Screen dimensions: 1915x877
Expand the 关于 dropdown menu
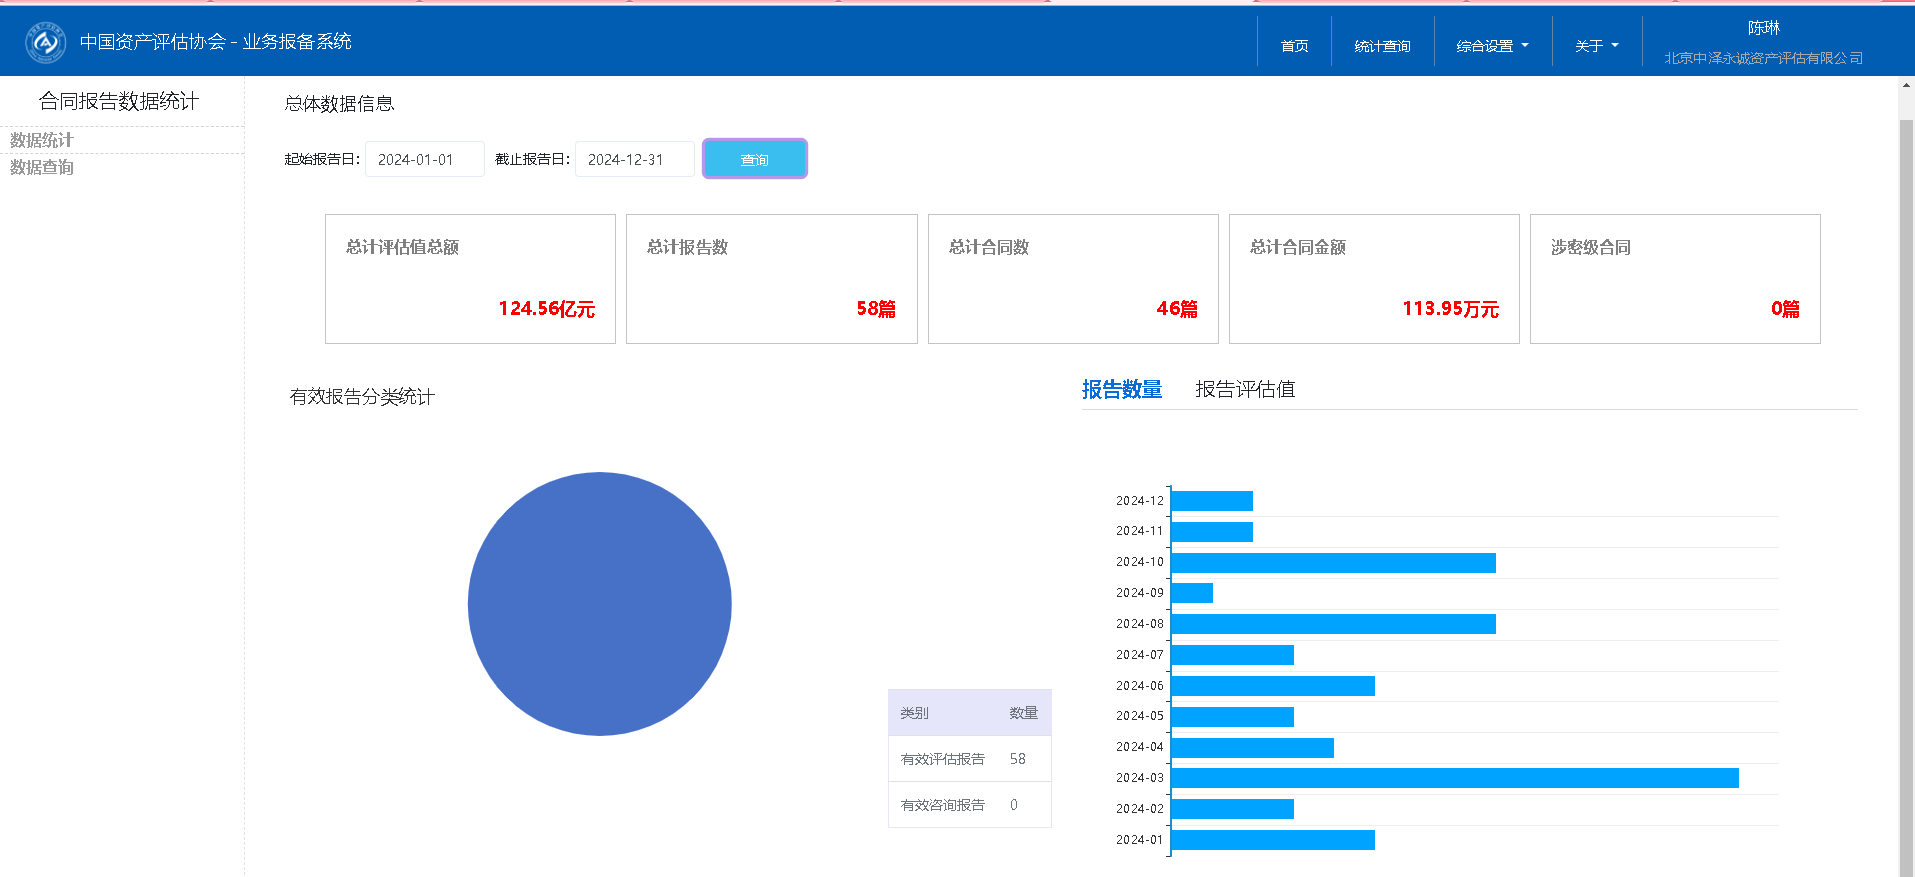(1596, 46)
